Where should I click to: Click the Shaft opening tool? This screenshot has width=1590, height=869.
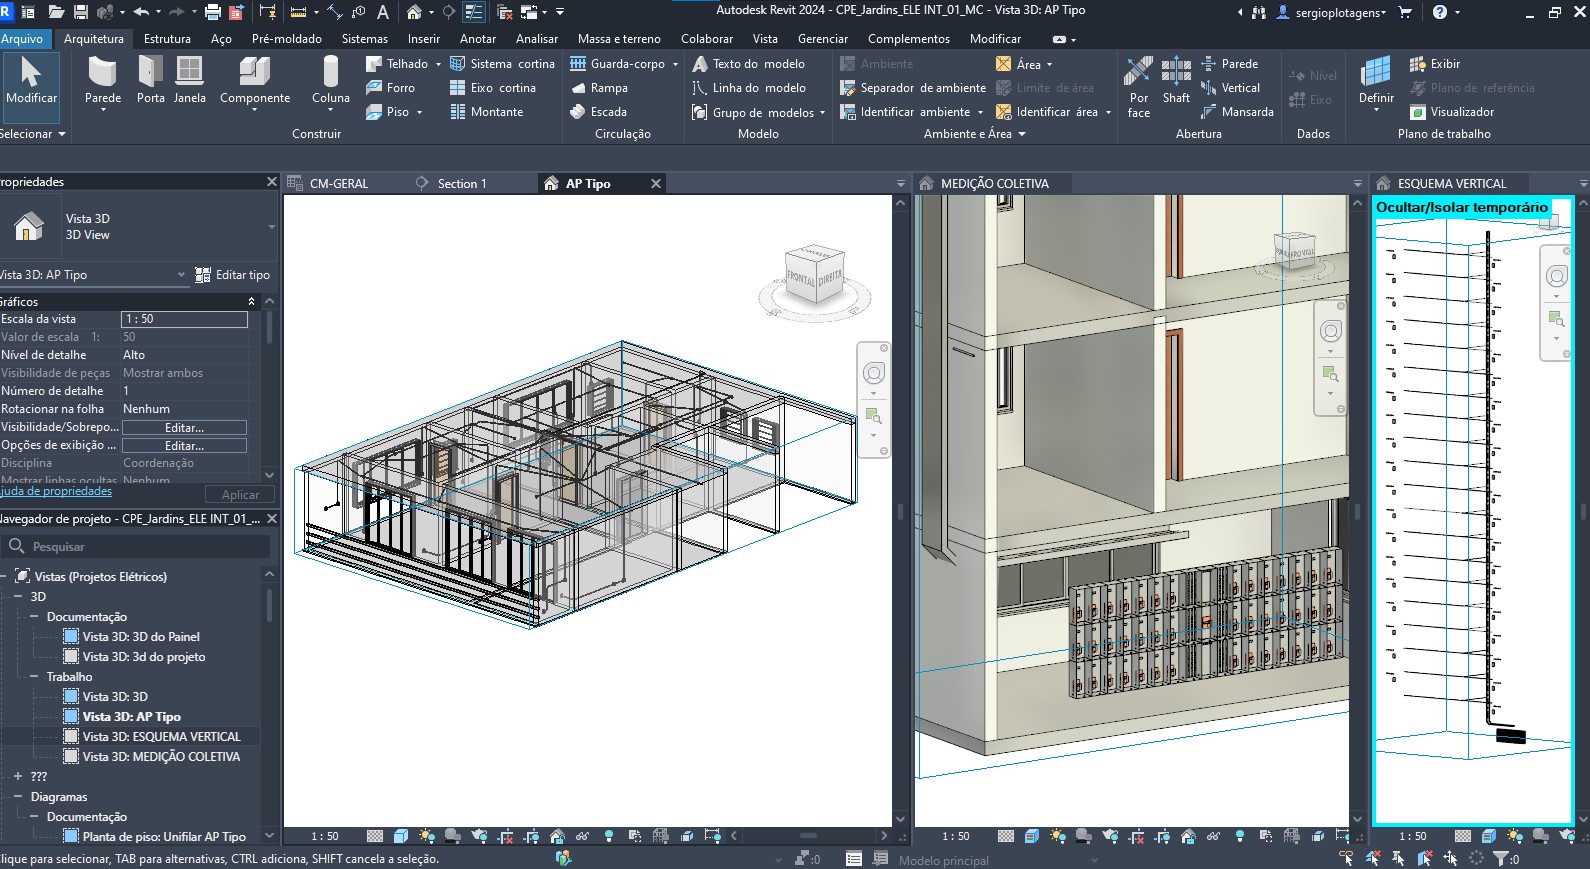[x=1176, y=80]
